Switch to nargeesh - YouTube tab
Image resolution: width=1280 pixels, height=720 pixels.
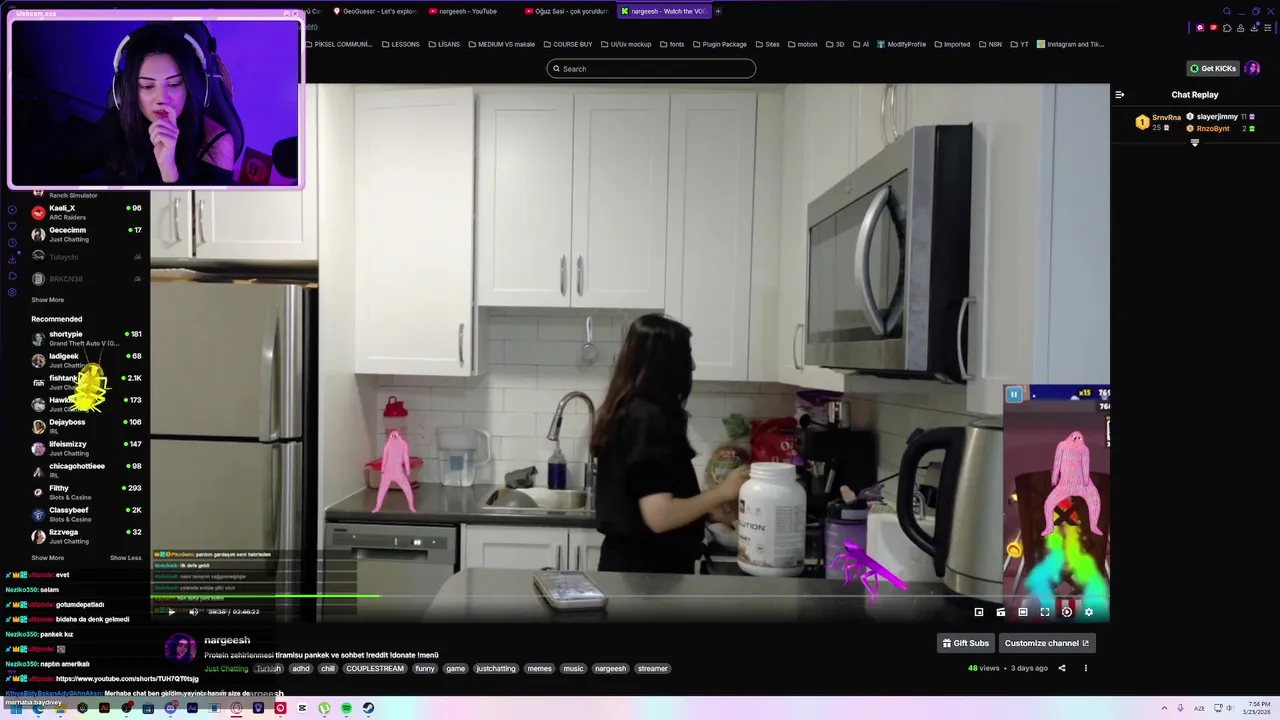(468, 11)
